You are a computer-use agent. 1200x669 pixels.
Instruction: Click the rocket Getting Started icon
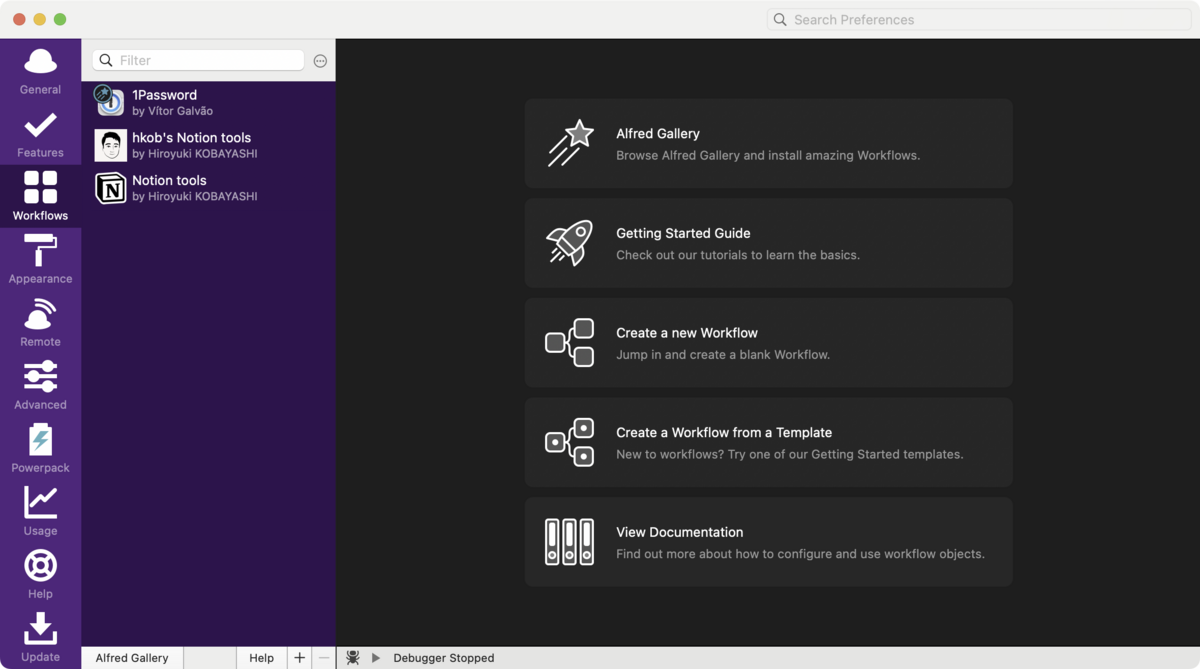(570, 243)
